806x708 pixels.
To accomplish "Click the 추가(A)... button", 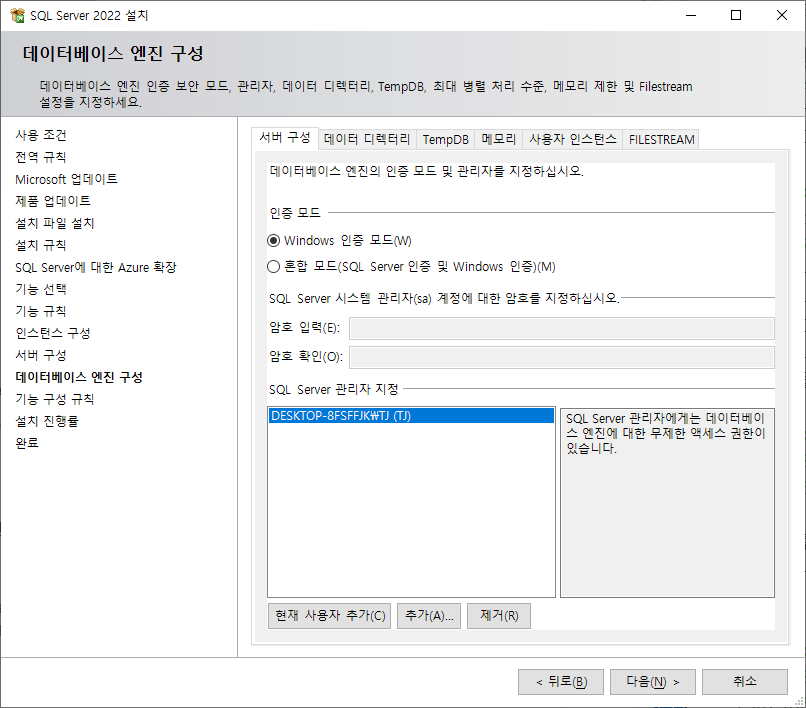I will [429, 615].
